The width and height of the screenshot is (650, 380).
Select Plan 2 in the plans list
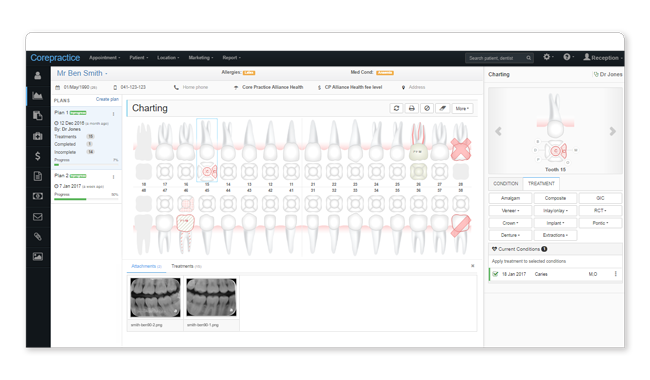(x=86, y=186)
